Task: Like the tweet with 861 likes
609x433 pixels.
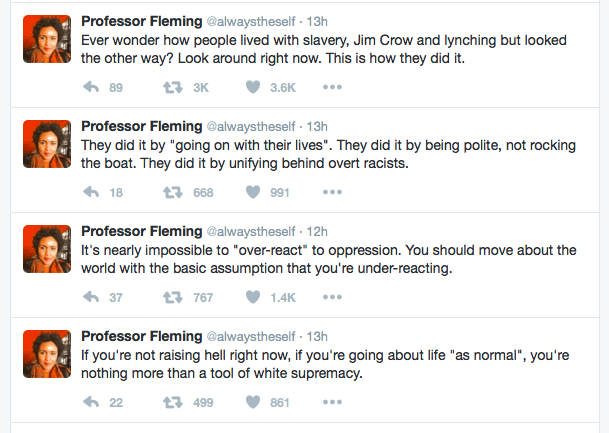Action: click(254, 402)
